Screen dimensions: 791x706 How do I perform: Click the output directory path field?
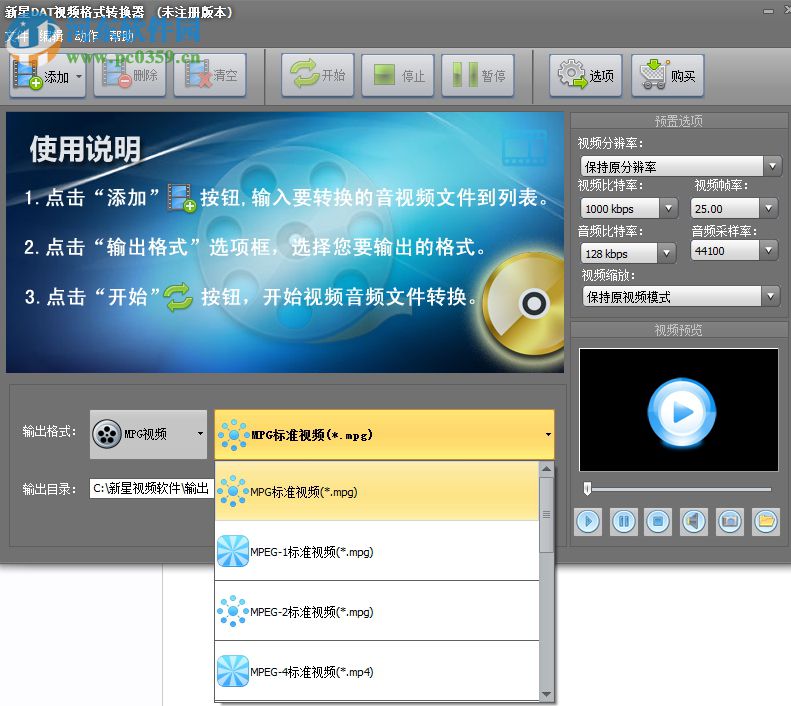(152, 488)
